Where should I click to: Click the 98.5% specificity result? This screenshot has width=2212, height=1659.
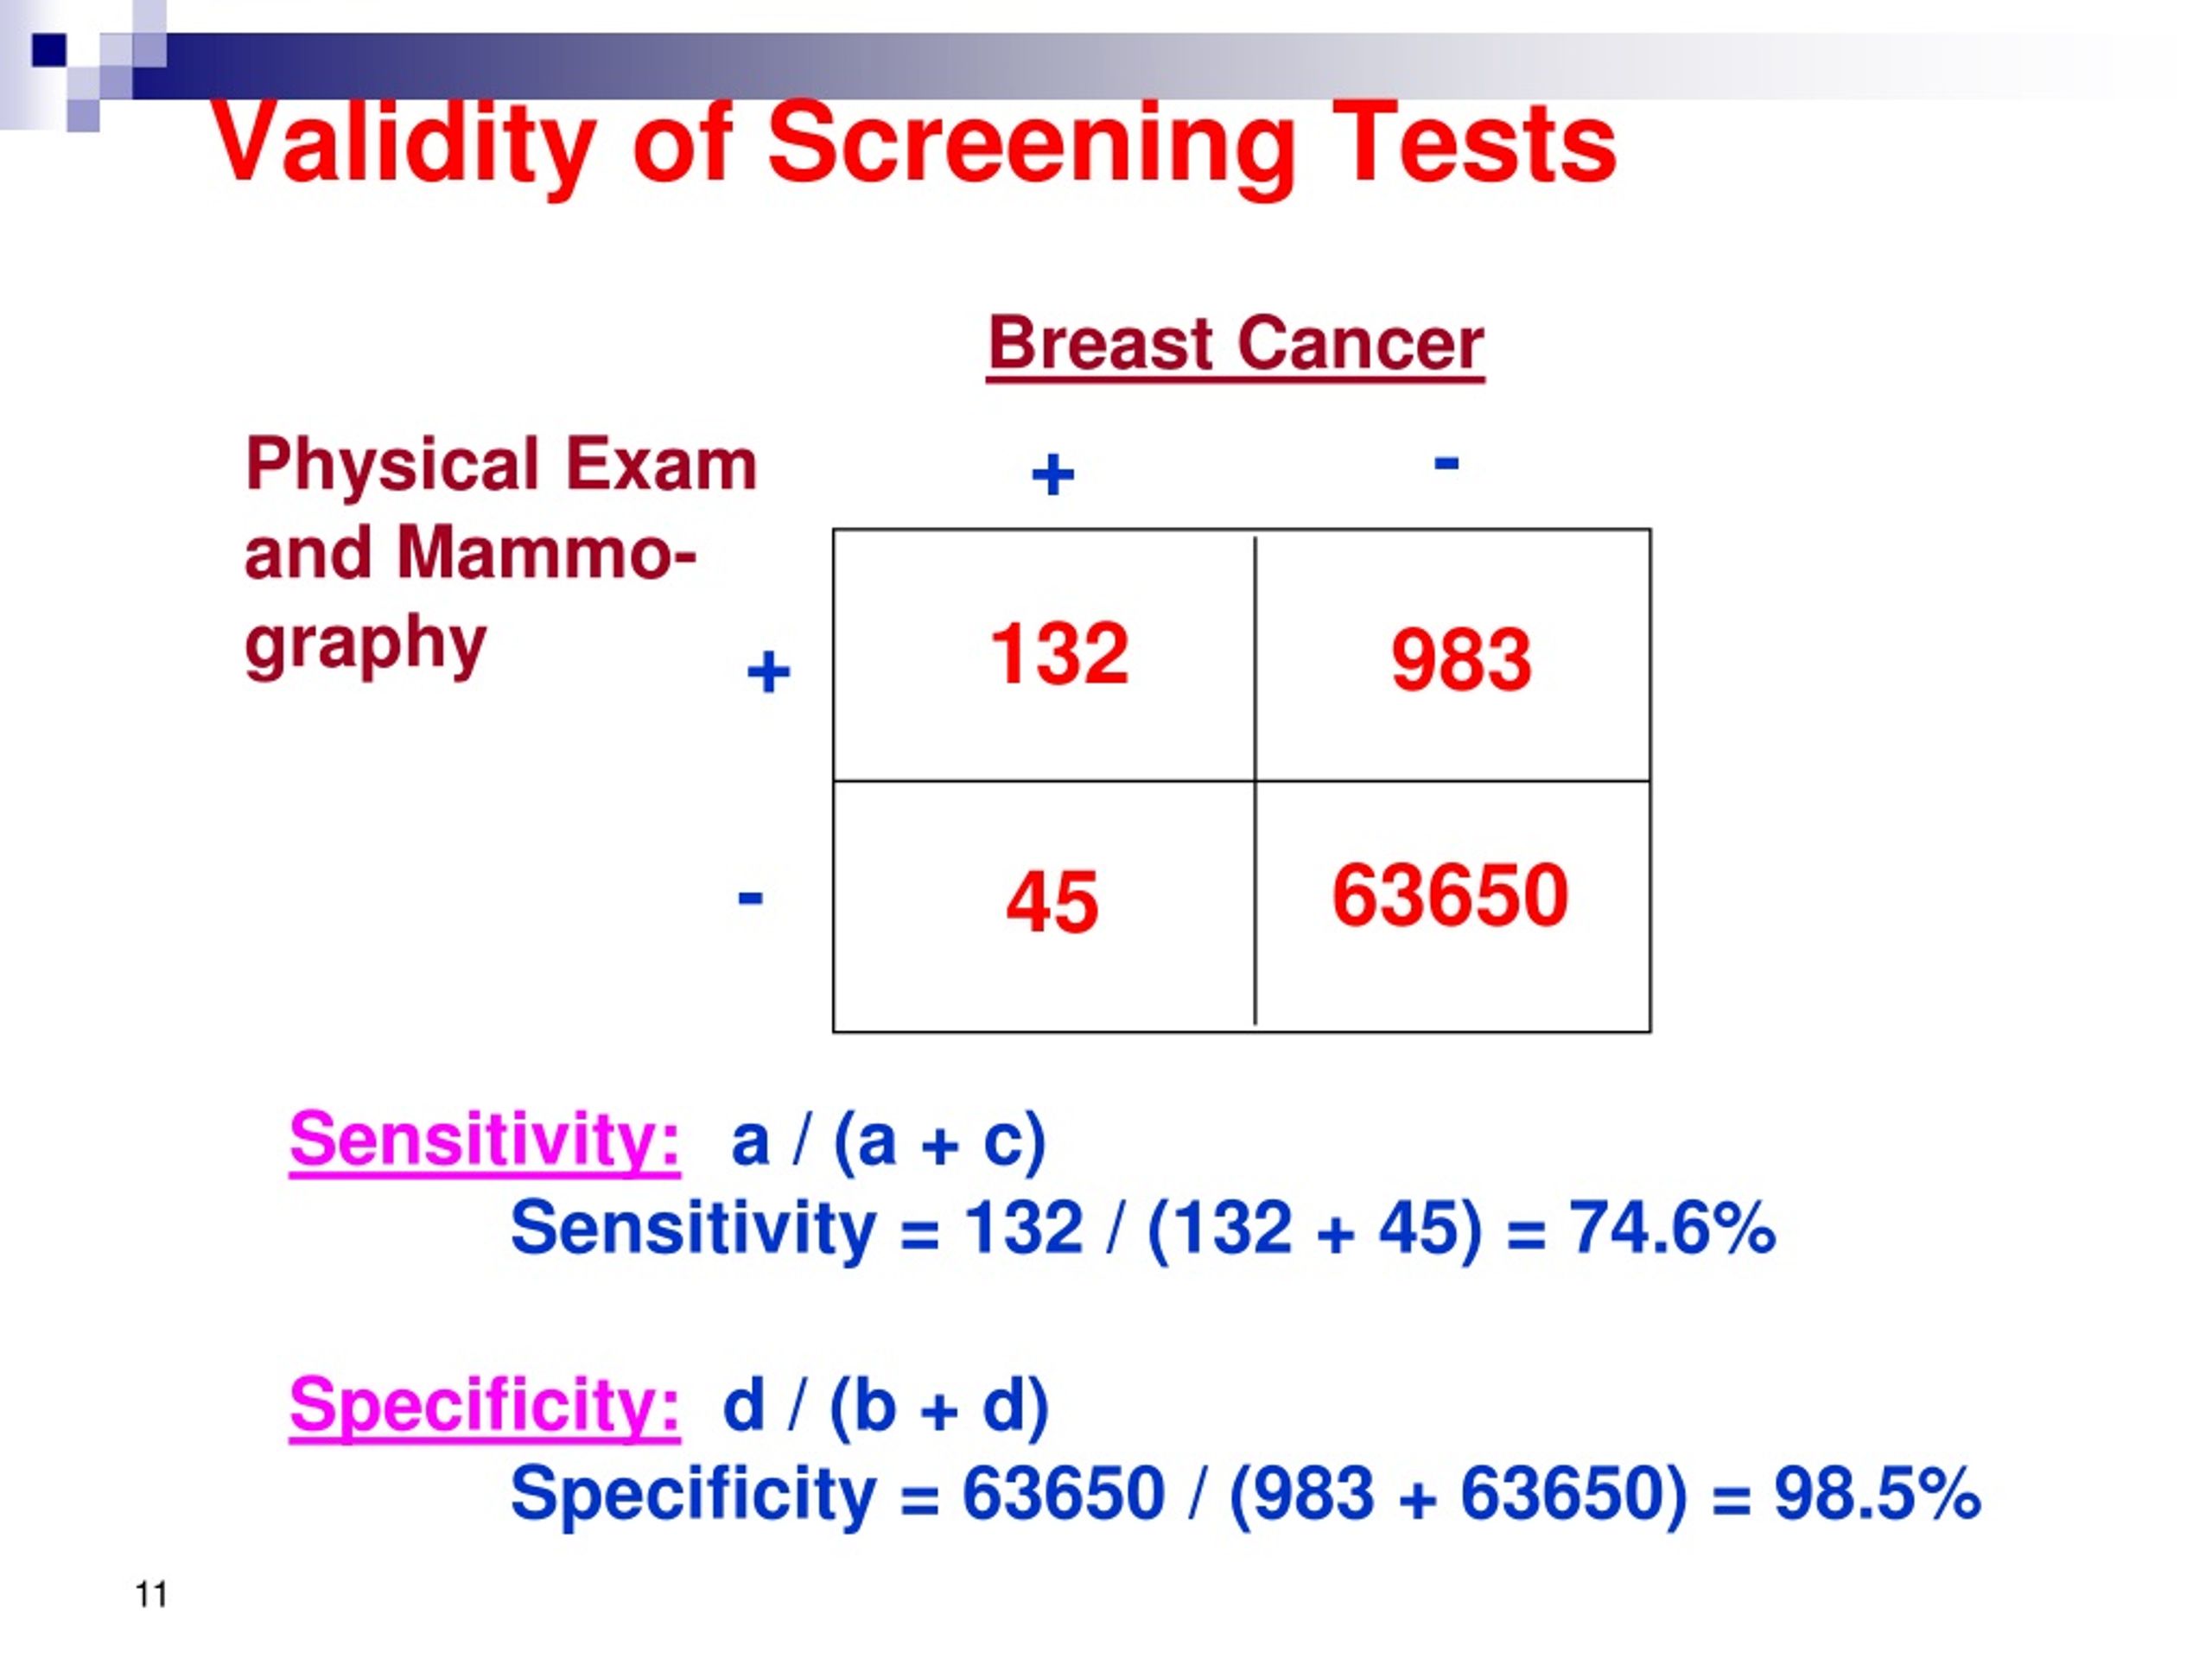point(1877,1494)
